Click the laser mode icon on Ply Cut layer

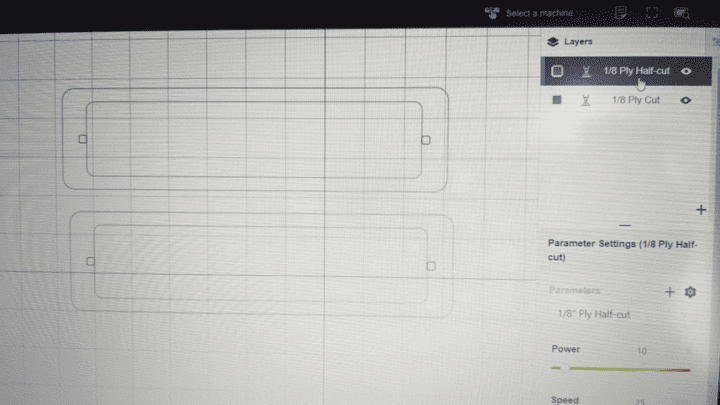pyautogui.click(x=585, y=100)
